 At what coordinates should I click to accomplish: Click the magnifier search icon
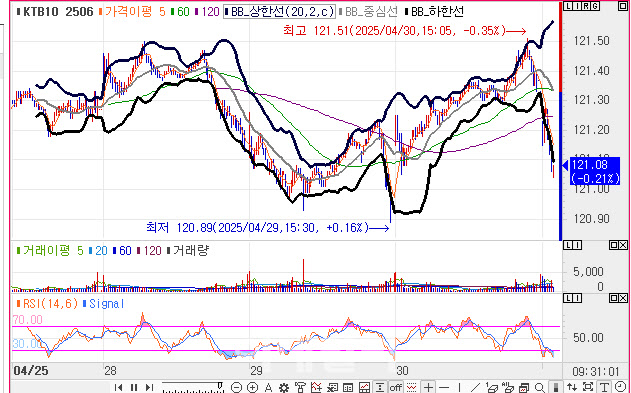tap(540, 387)
